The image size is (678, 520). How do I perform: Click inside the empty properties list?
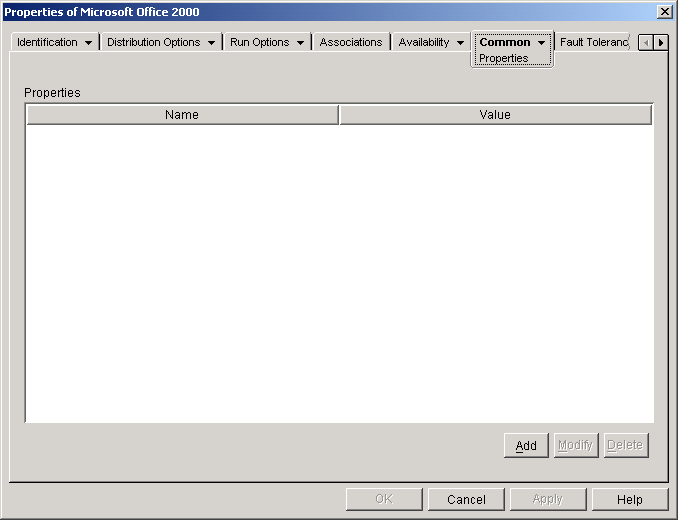[x=339, y=273]
